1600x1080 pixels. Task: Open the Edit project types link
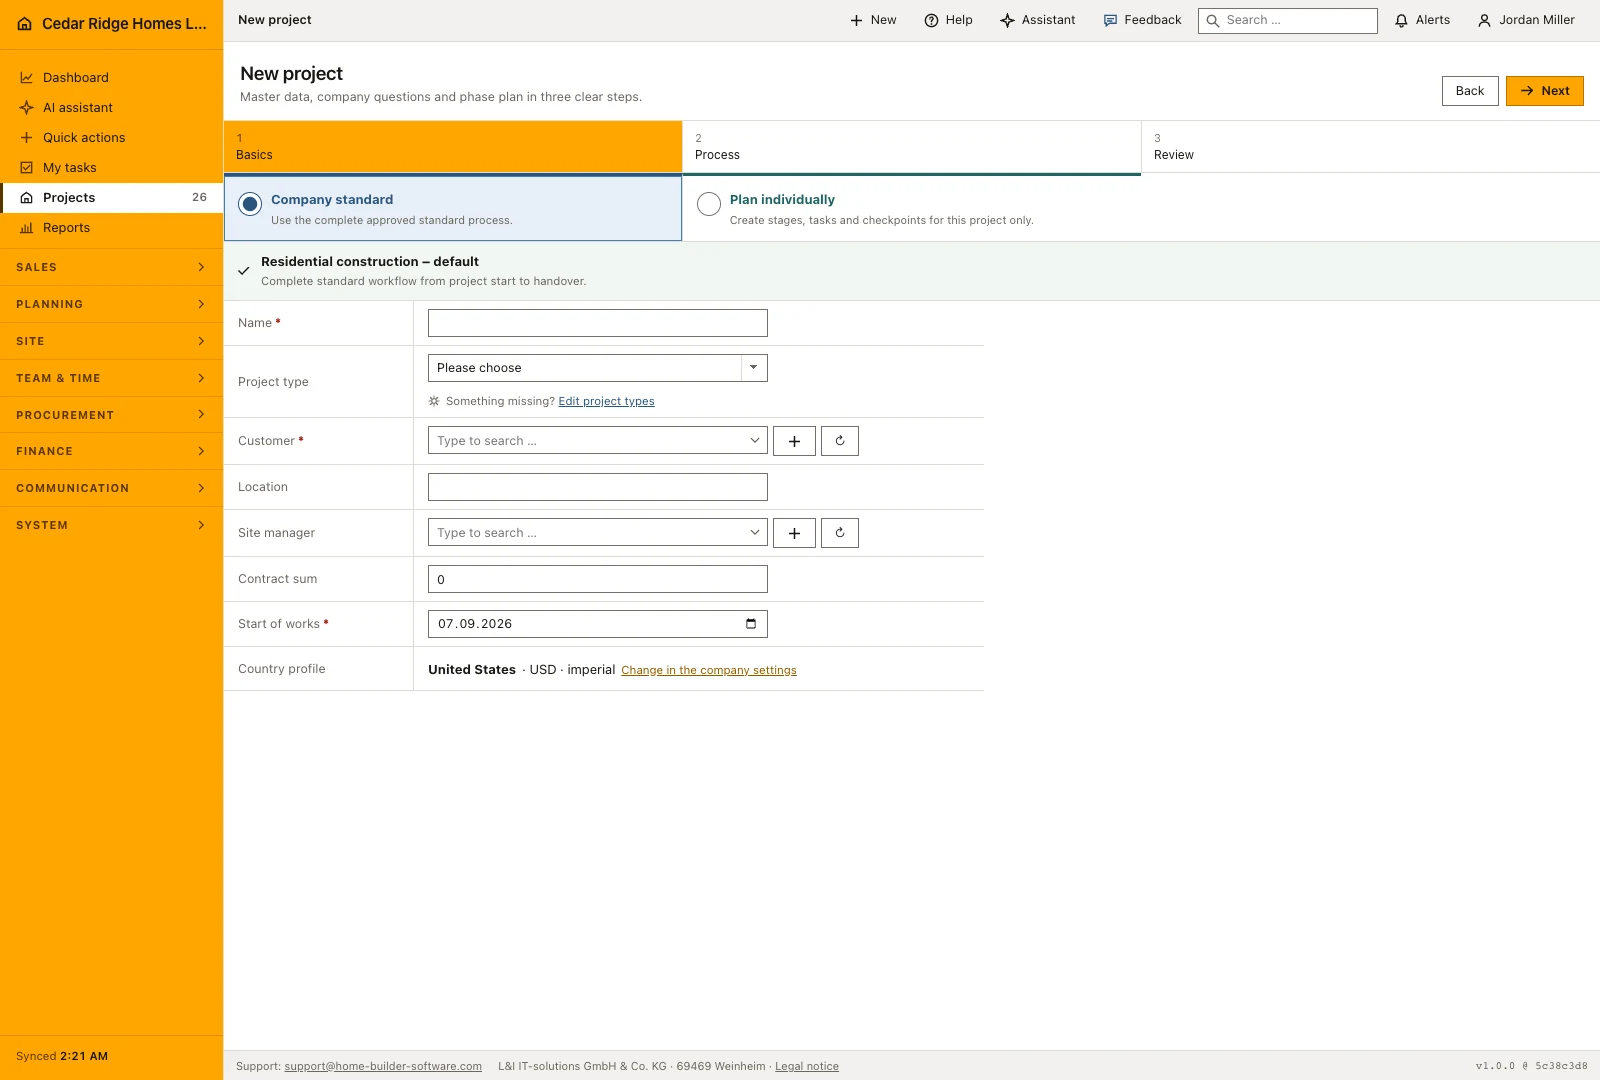606,402
